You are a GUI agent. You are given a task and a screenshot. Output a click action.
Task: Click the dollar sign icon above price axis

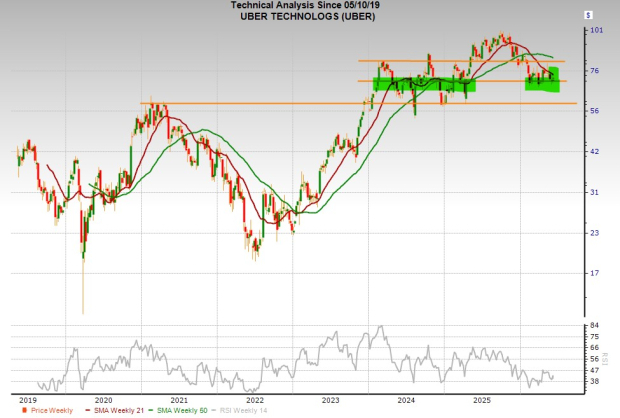588,15
